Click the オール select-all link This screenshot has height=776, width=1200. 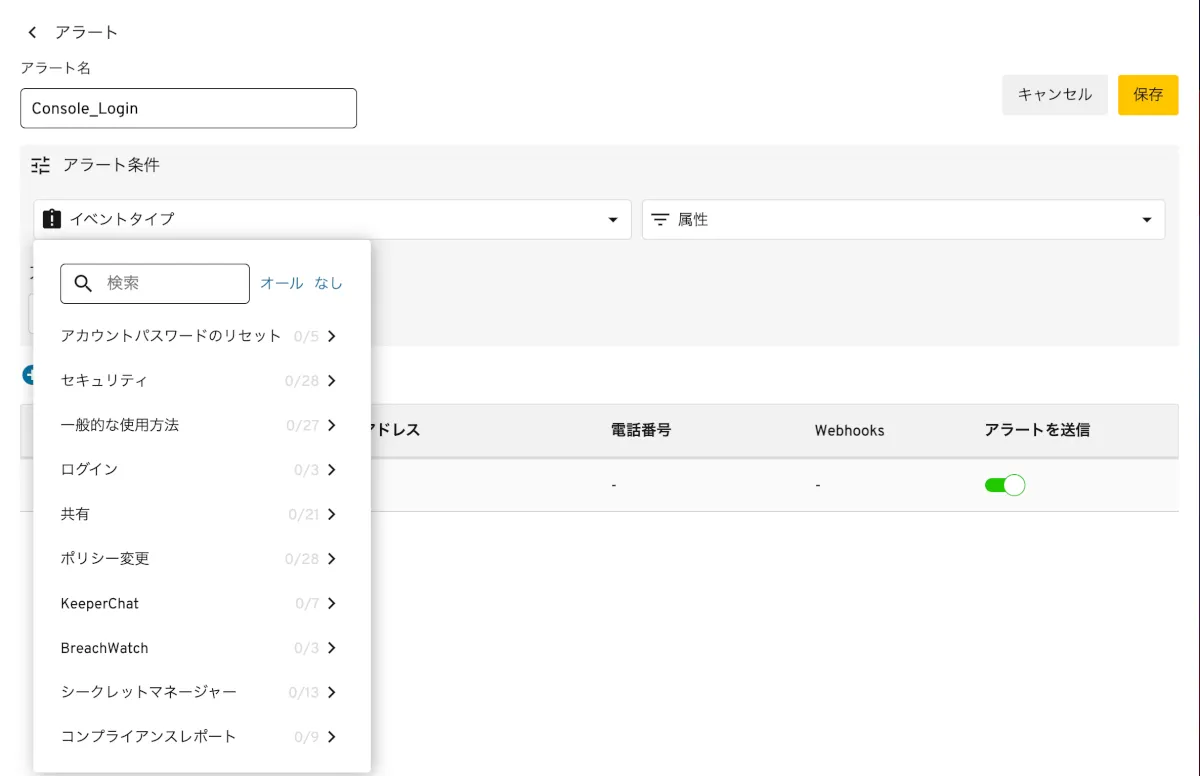[281, 284]
